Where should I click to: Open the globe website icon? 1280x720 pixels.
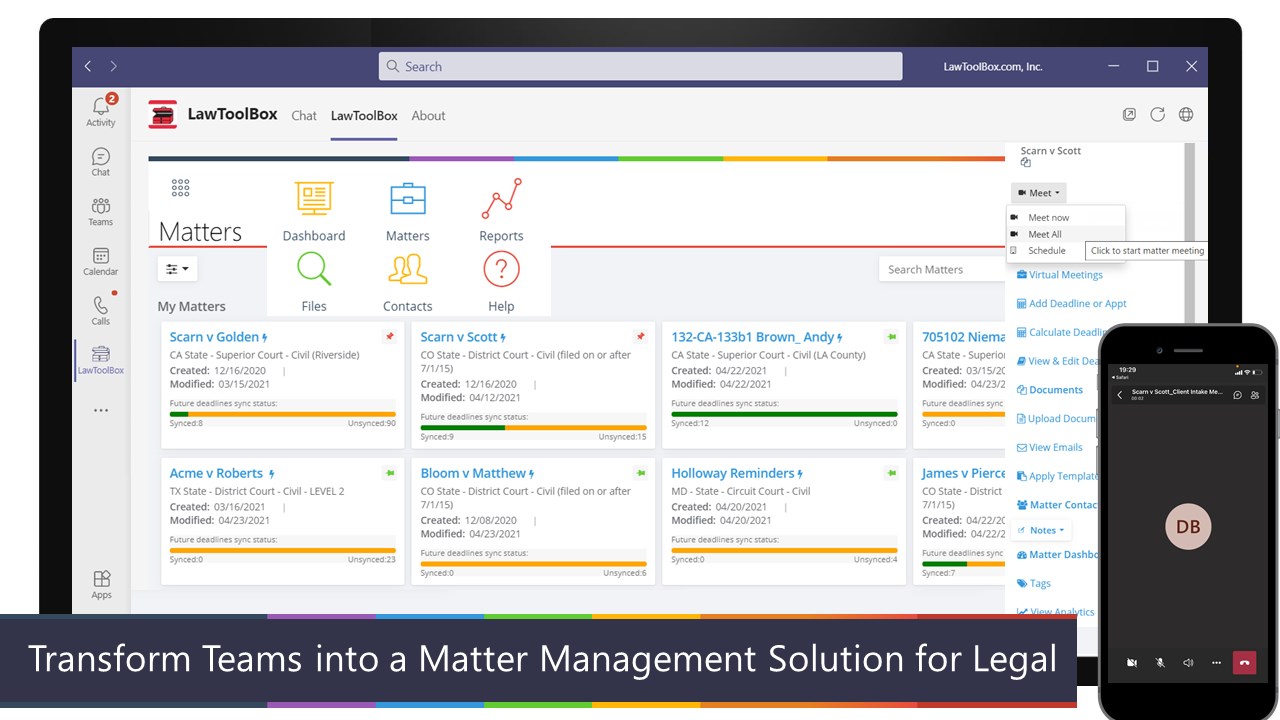pyautogui.click(x=1186, y=115)
